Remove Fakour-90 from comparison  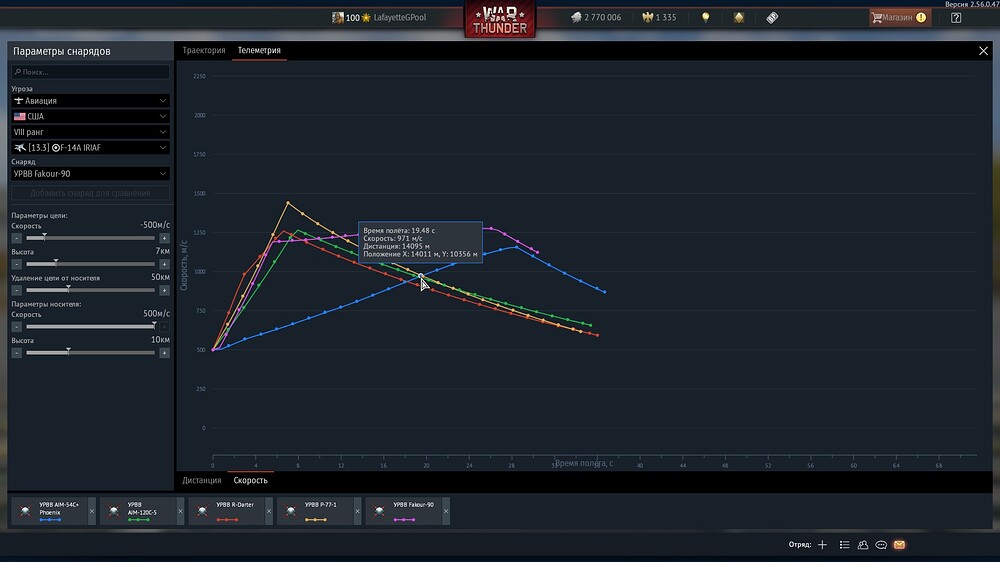[446, 511]
